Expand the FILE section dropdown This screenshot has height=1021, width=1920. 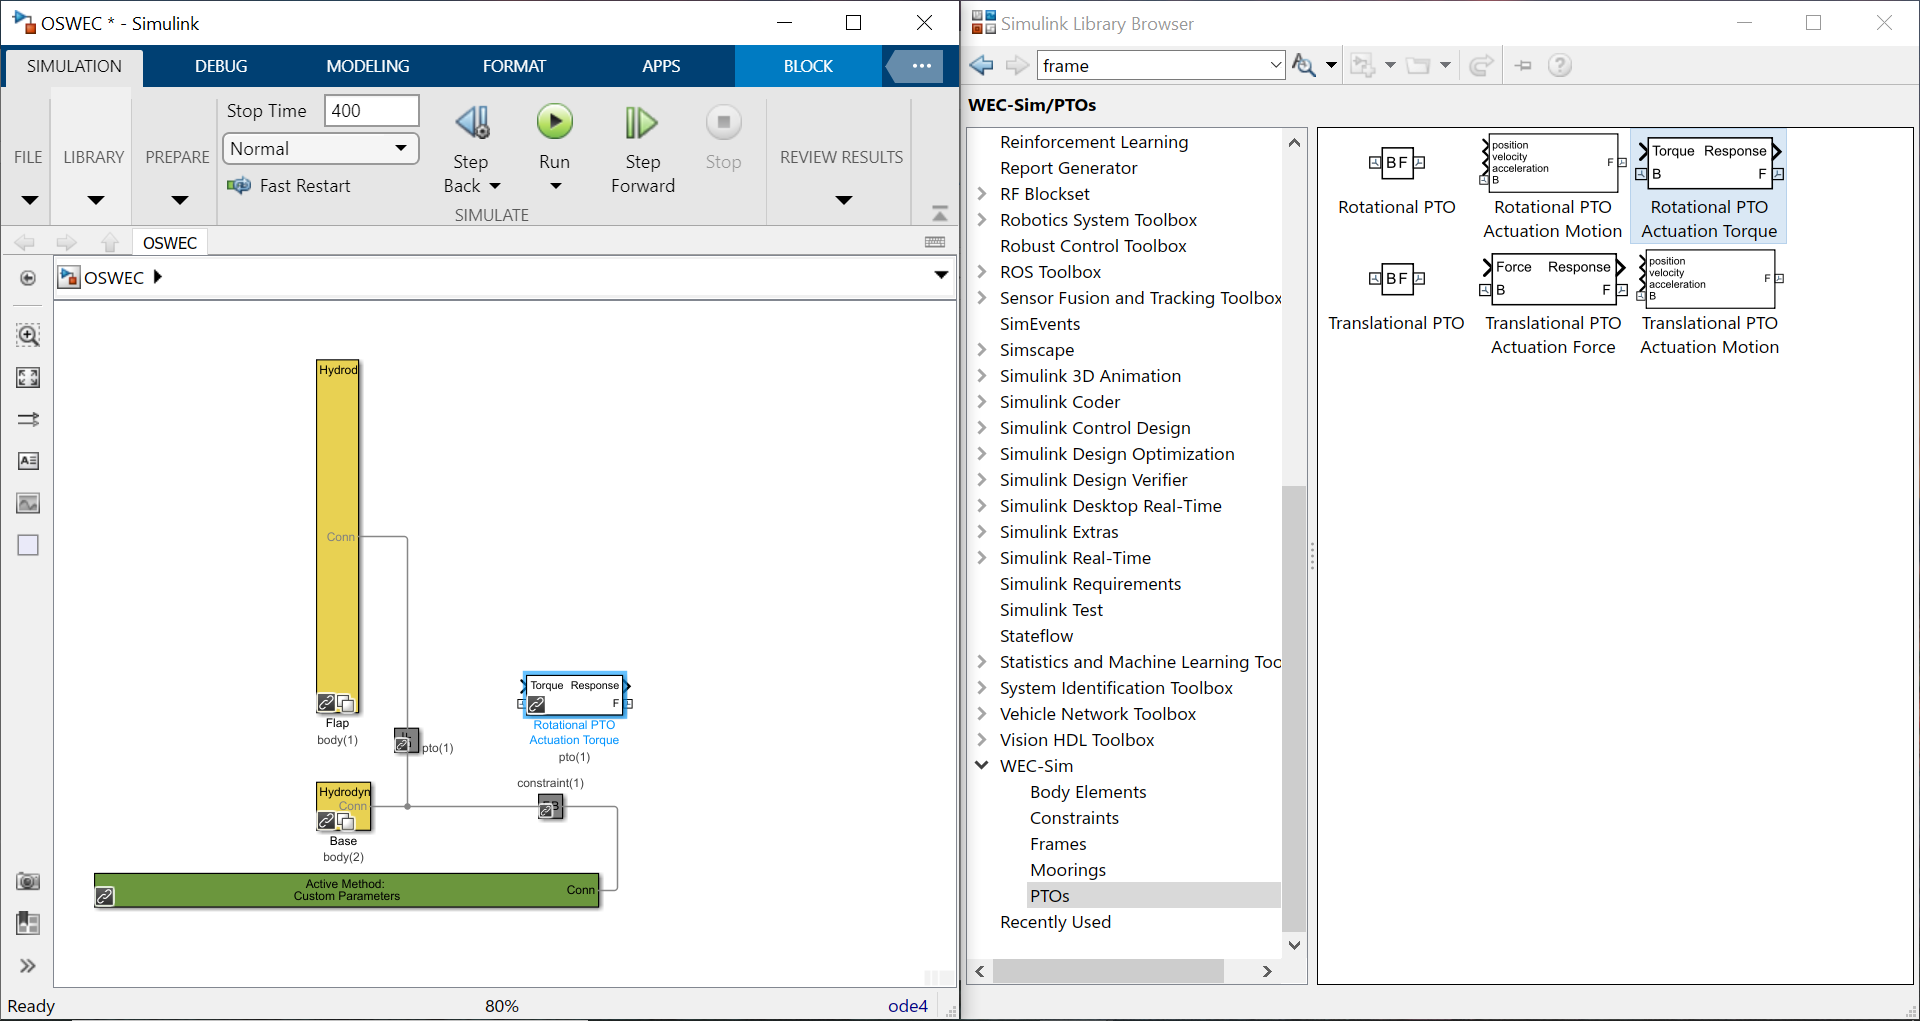point(29,200)
